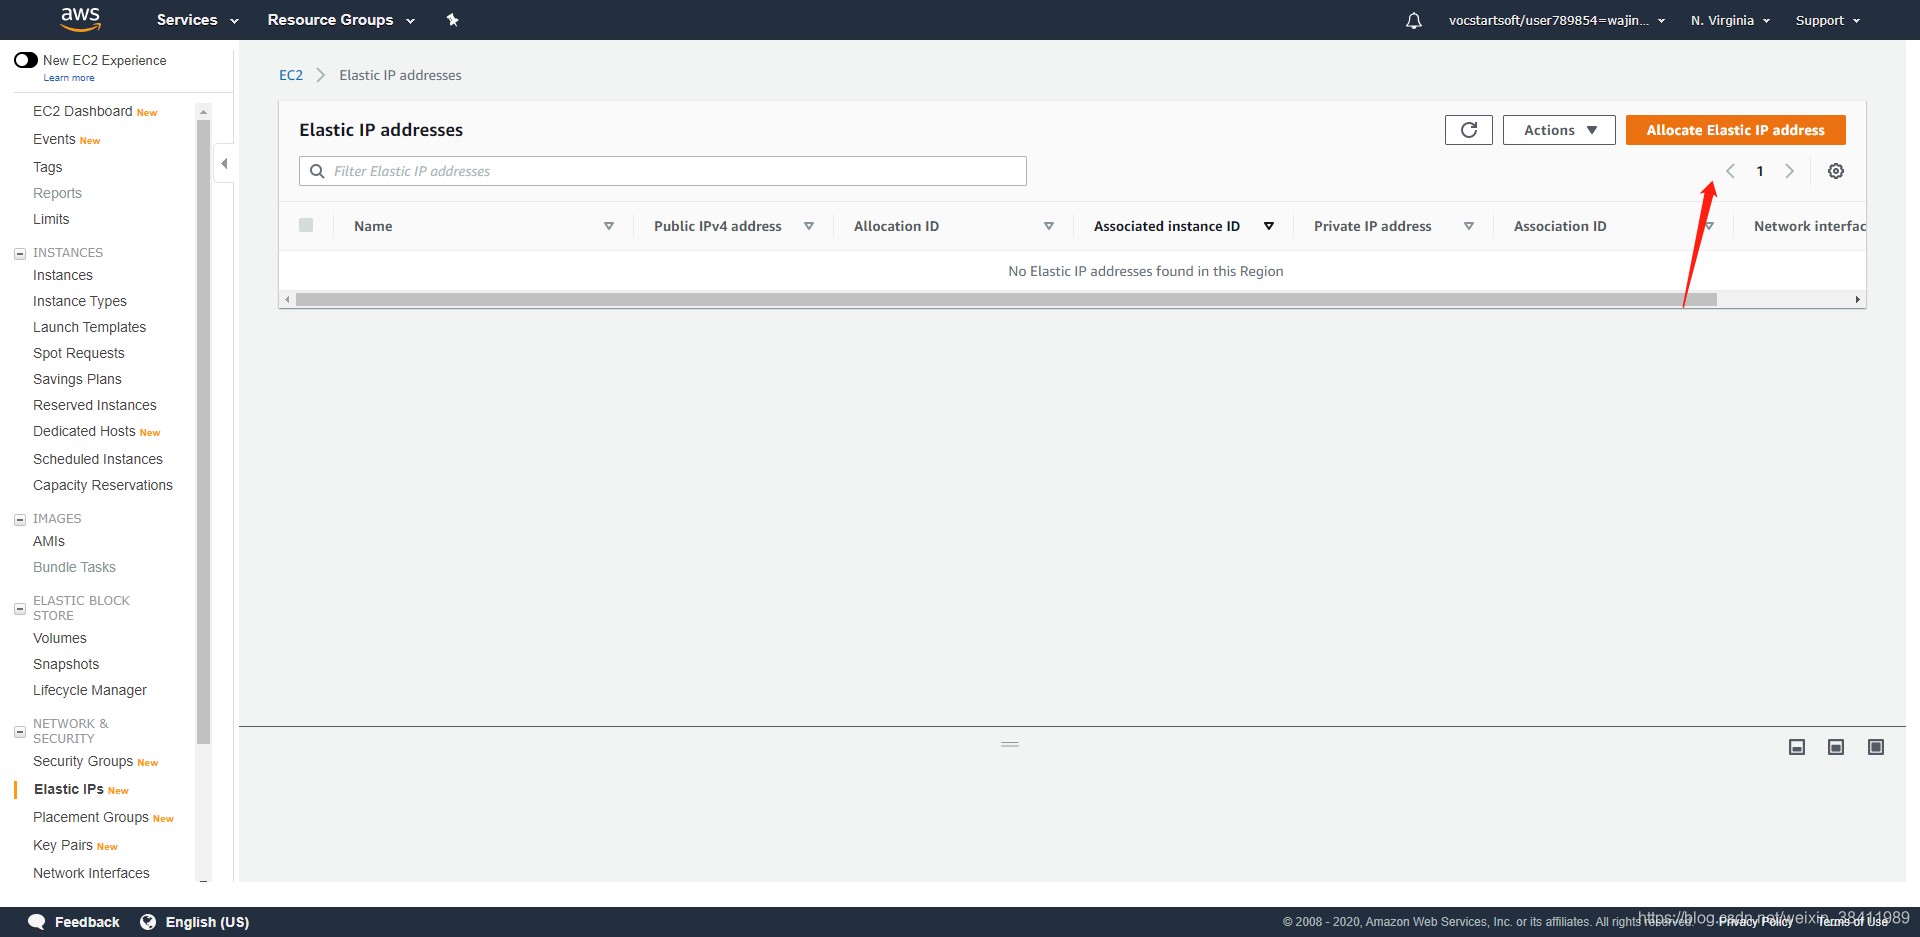Click page number 1 in pagination

pyautogui.click(x=1760, y=171)
